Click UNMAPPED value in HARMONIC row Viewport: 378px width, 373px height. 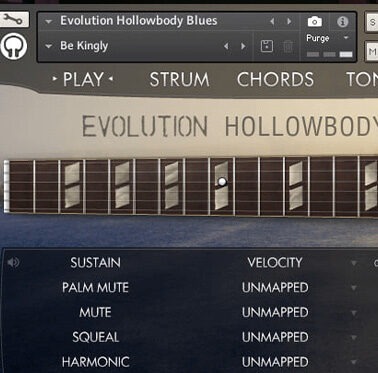click(x=275, y=362)
